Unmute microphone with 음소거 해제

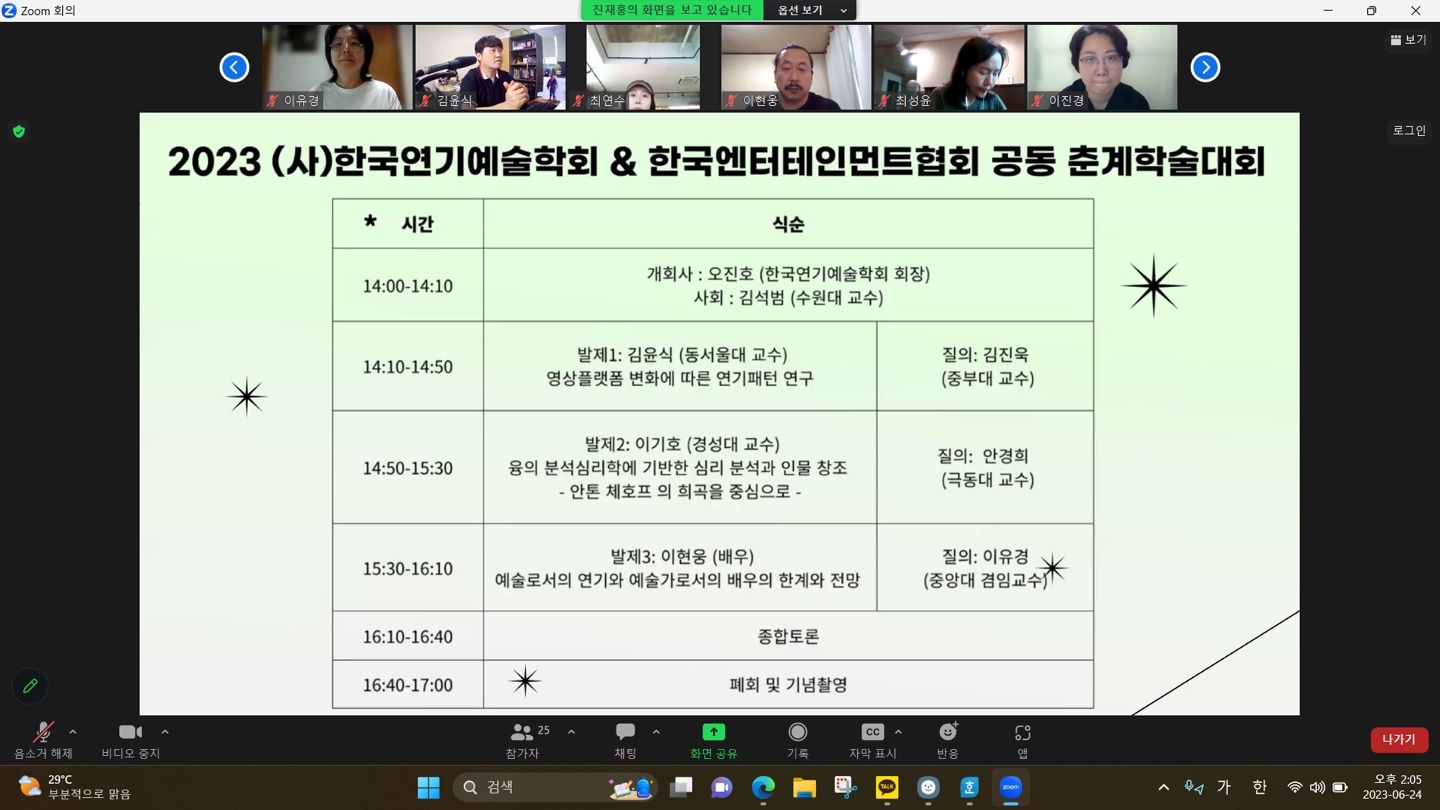pos(43,741)
